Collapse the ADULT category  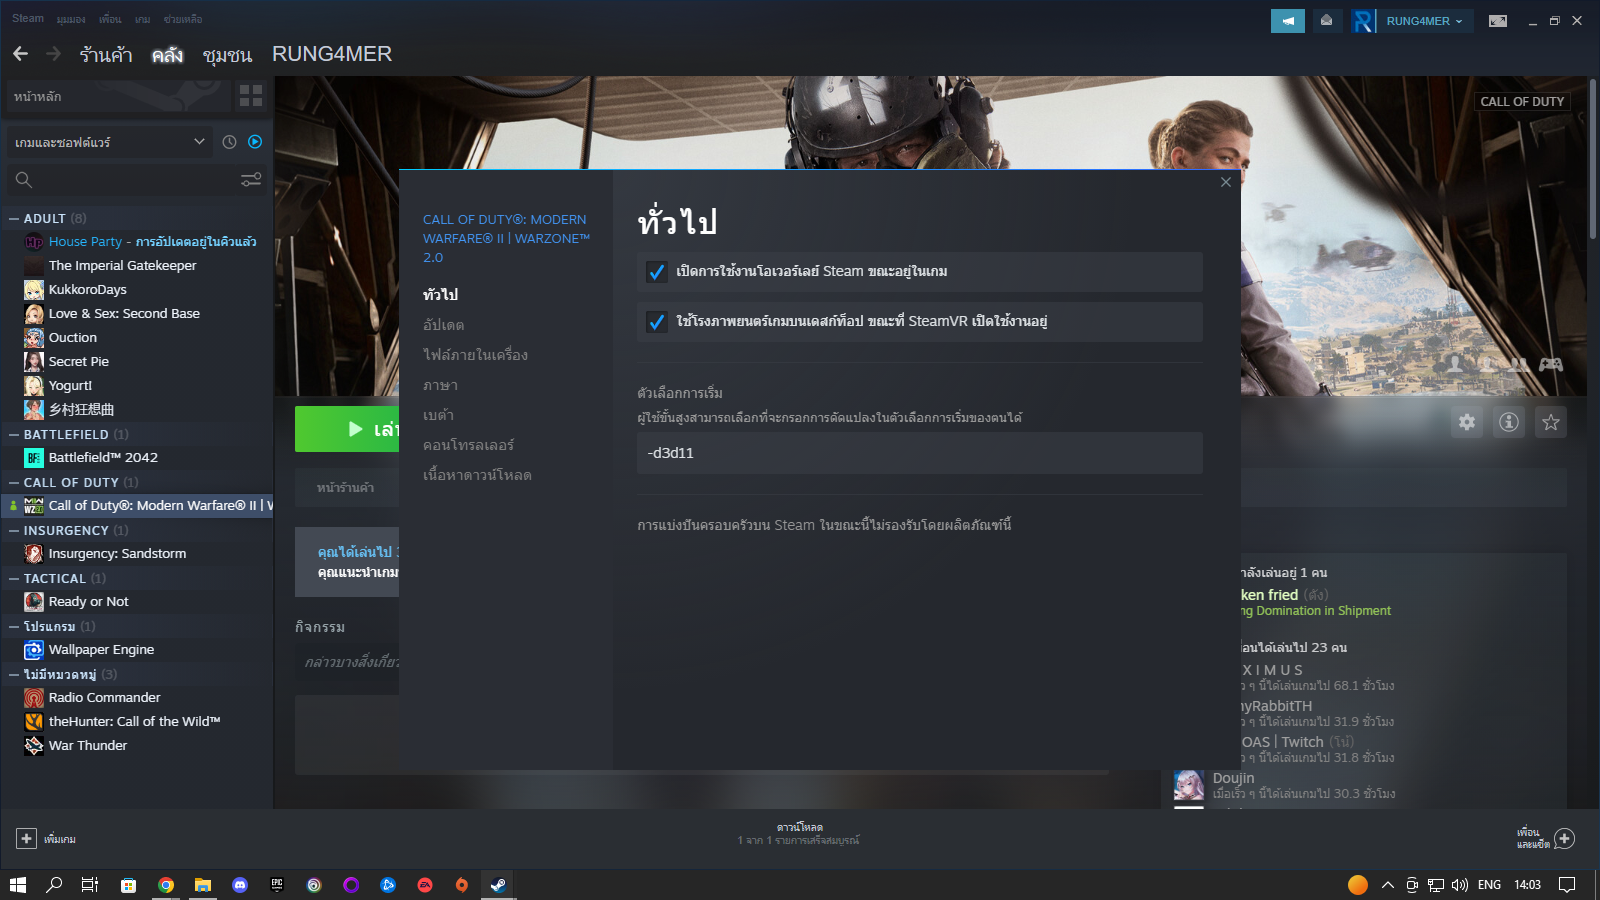[x=14, y=218]
